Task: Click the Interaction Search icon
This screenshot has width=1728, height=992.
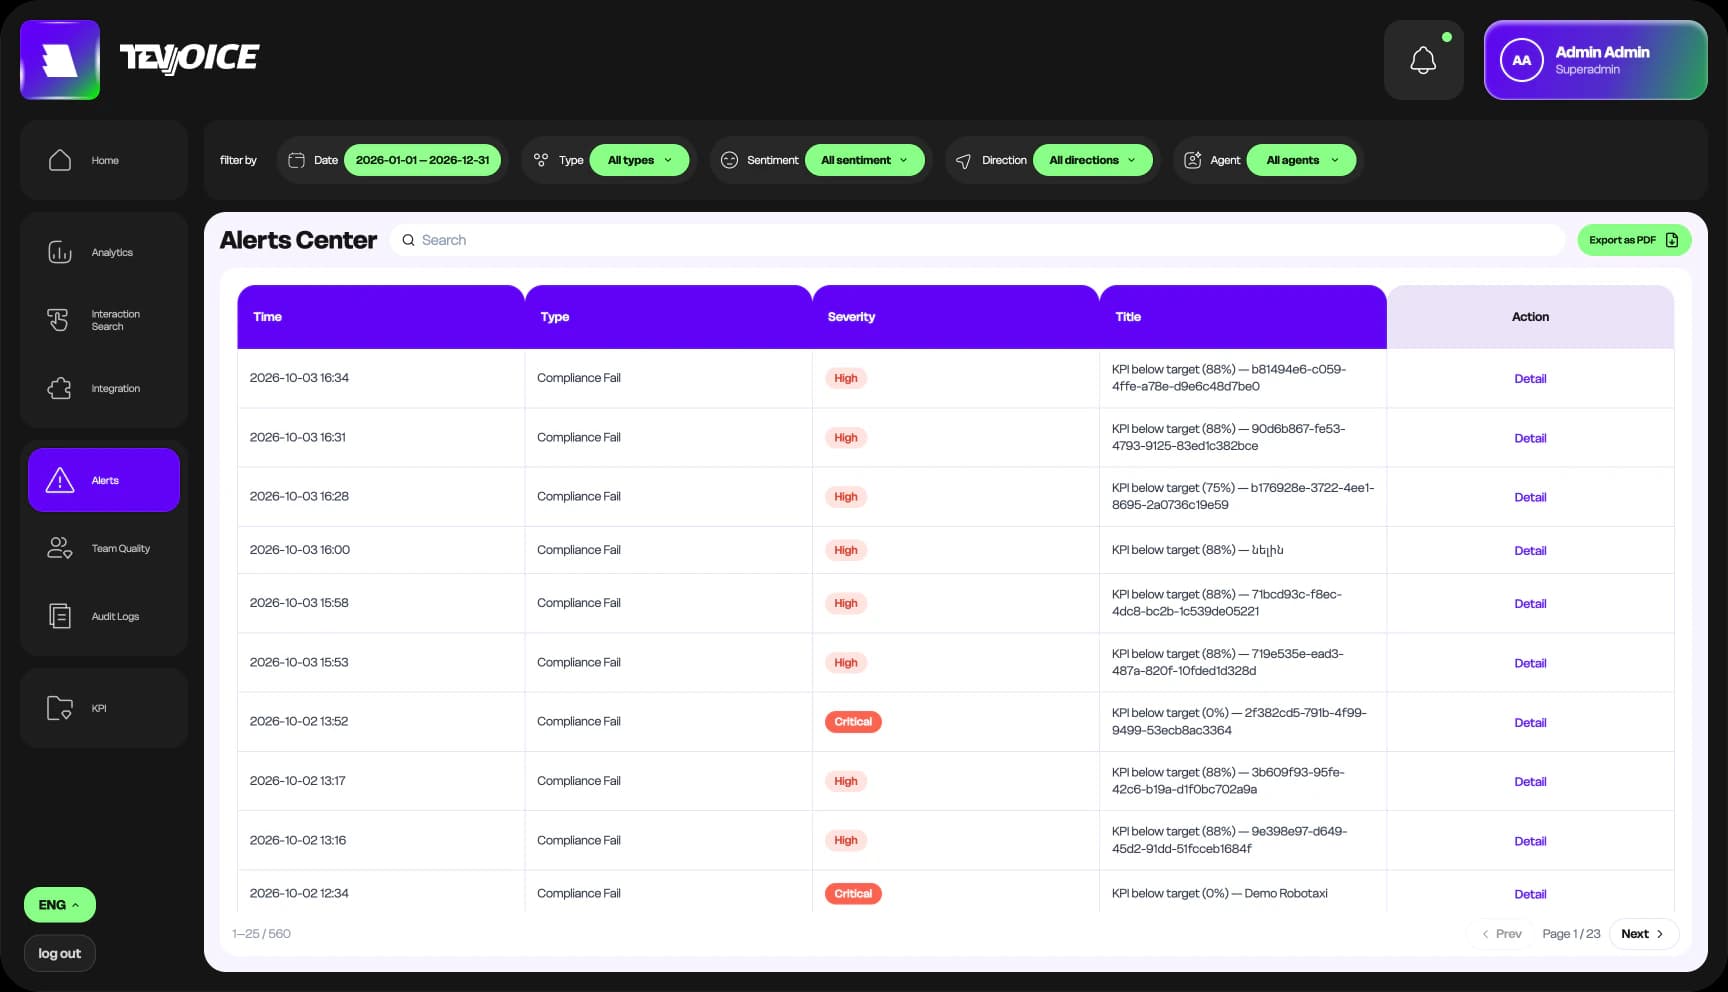Action: 58,320
